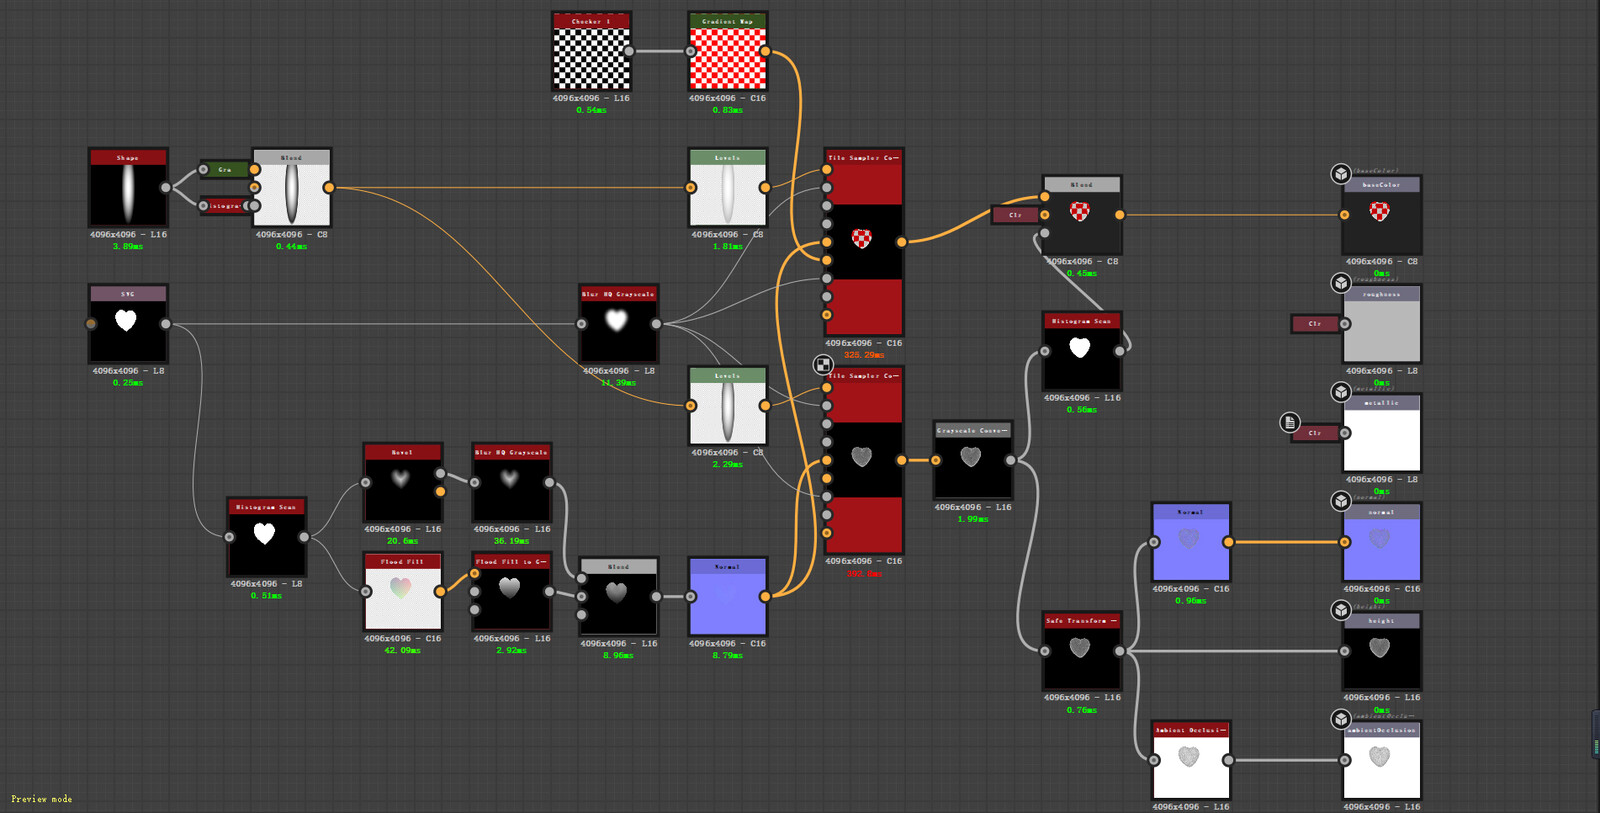This screenshot has width=1600, height=813.
Task: Select the small green Gra node
Action: tap(224, 170)
